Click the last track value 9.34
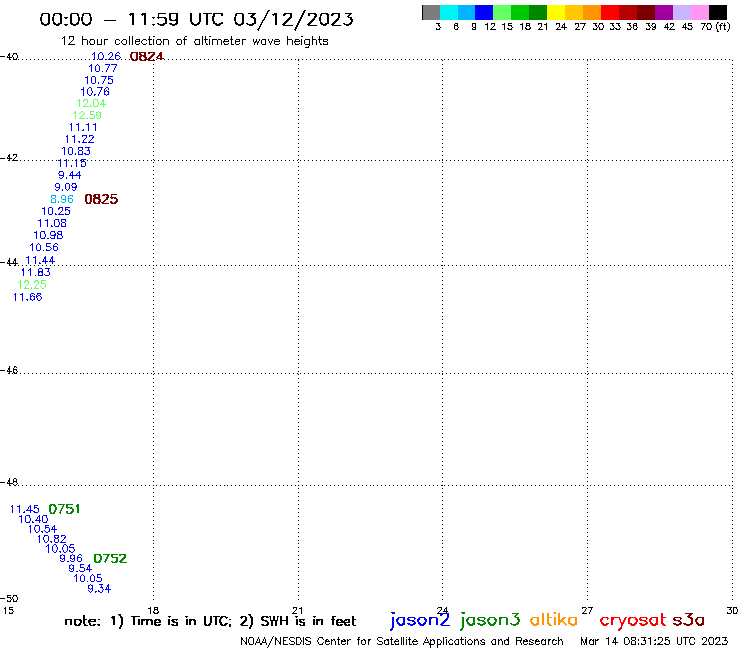Image resolution: width=740 pixels, height=650 pixels. (x=99, y=589)
